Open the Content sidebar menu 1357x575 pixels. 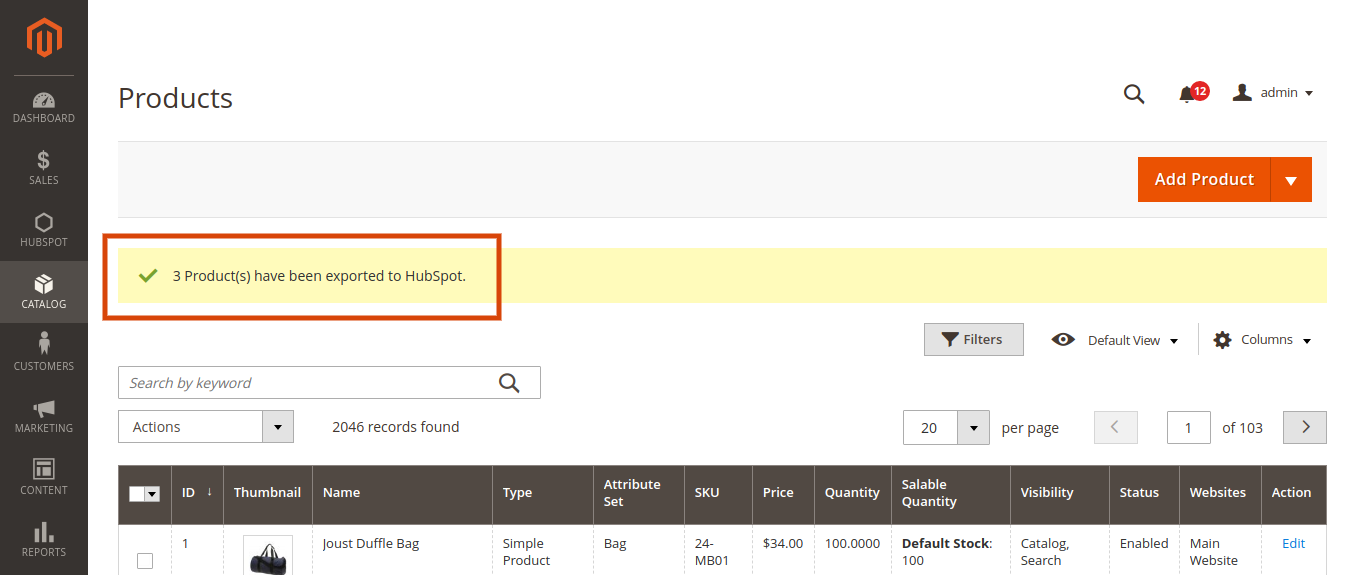pyautogui.click(x=44, y=478)
